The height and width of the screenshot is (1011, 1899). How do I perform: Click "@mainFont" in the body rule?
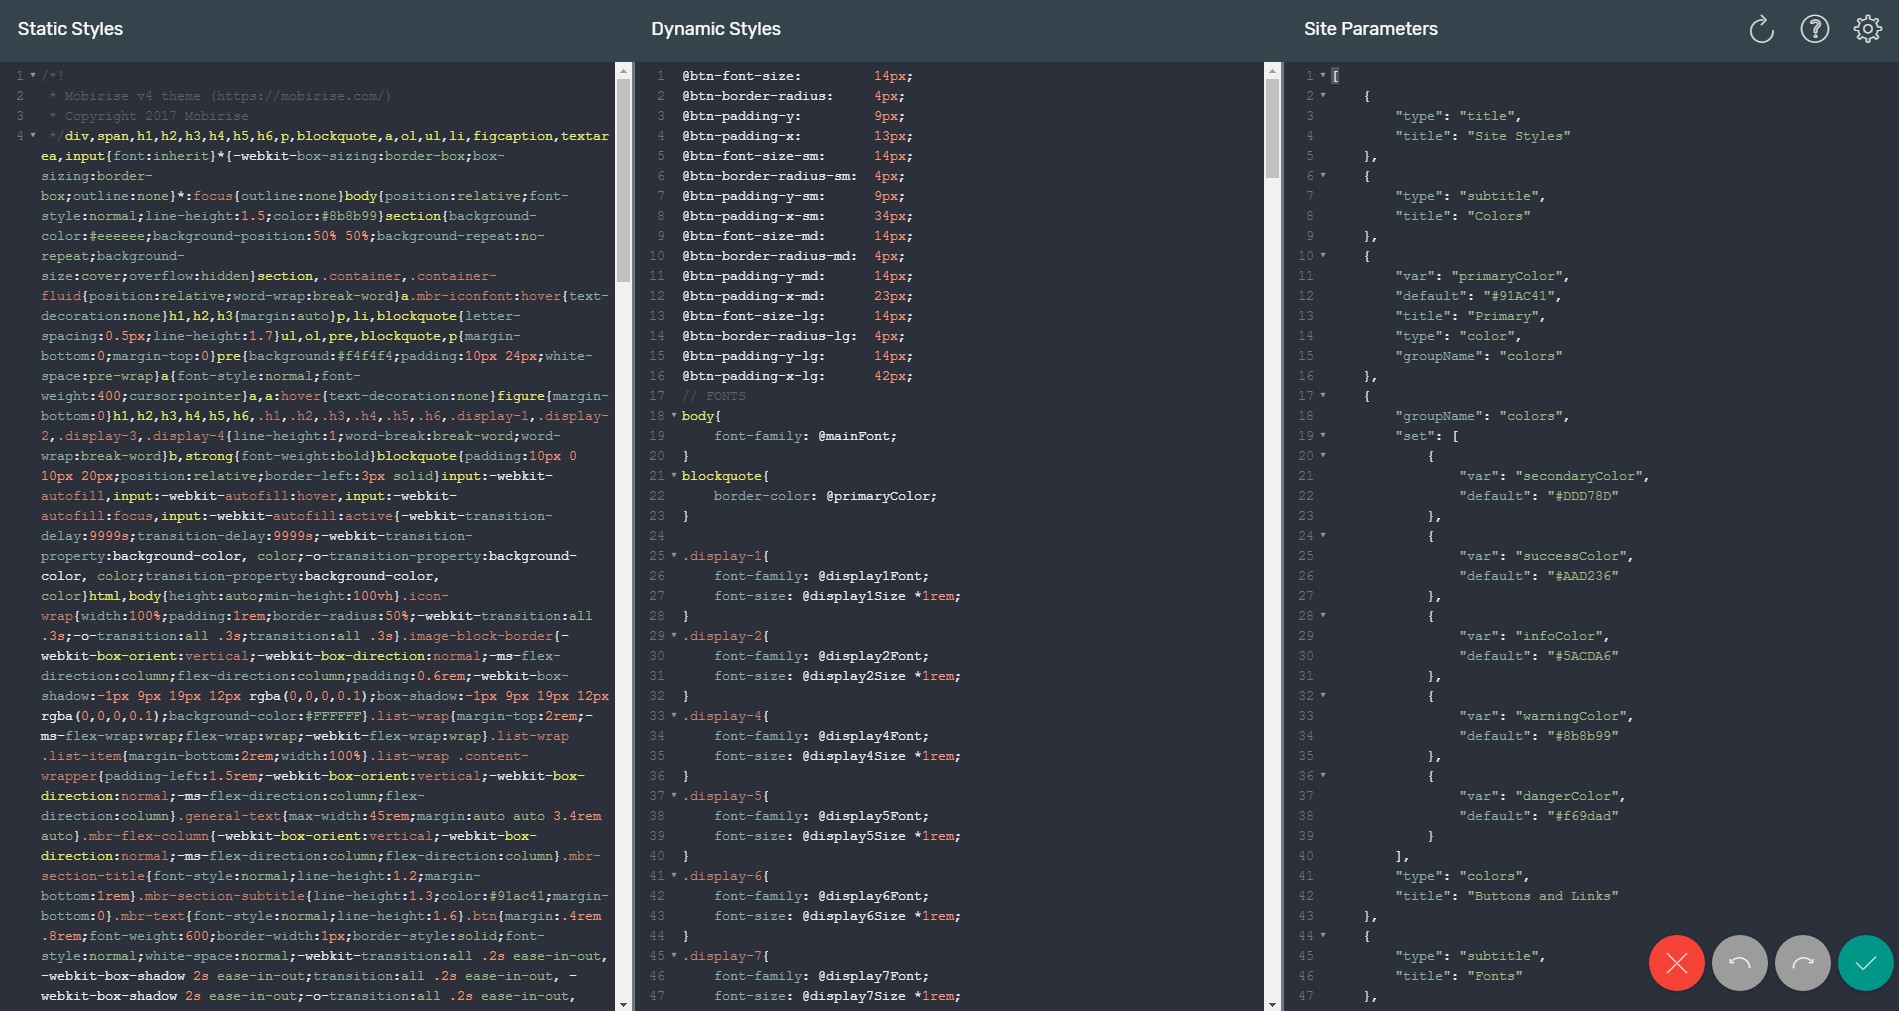pos(854,436)
